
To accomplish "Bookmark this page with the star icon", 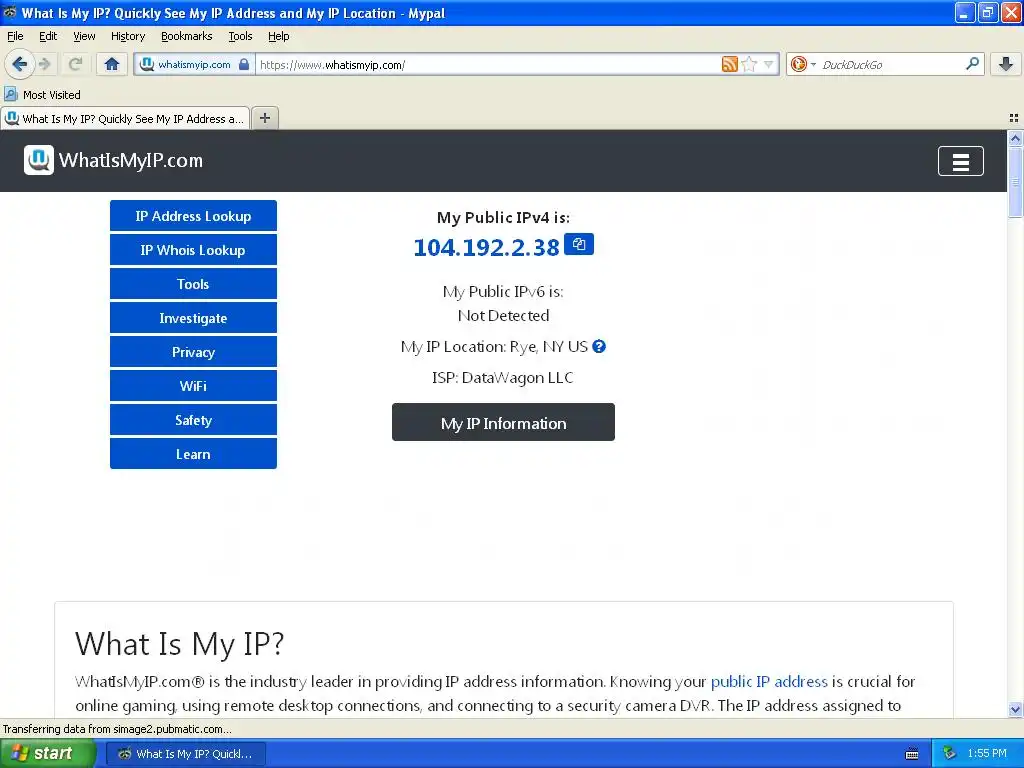I will 749,64.
